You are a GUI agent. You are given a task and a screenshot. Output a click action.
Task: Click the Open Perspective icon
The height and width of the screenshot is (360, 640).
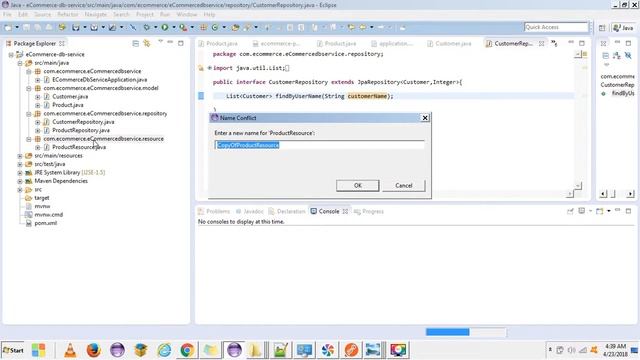(602, 28)
